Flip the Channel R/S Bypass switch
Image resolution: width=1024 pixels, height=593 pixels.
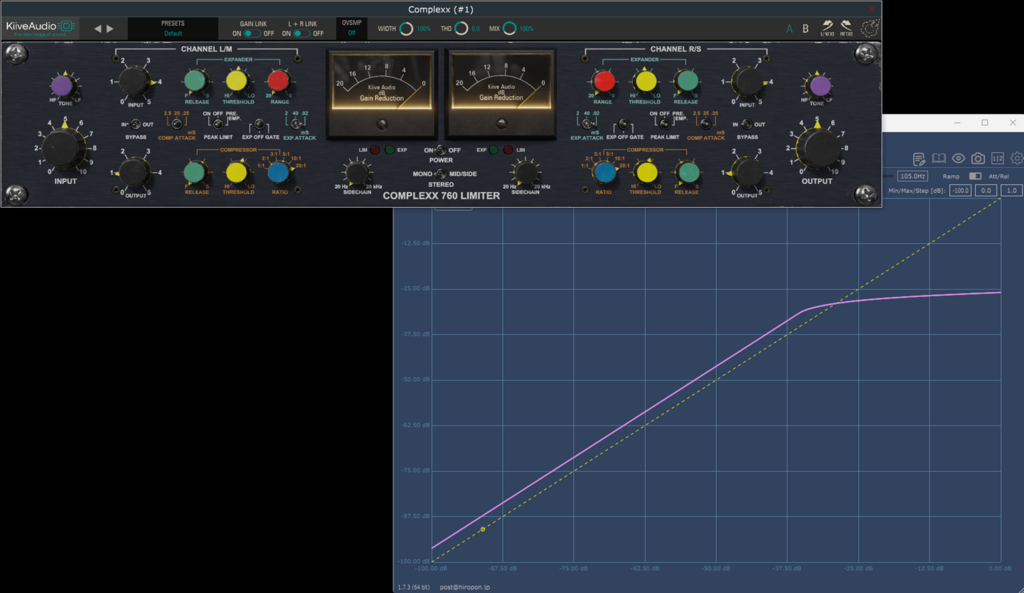point(747,124)
